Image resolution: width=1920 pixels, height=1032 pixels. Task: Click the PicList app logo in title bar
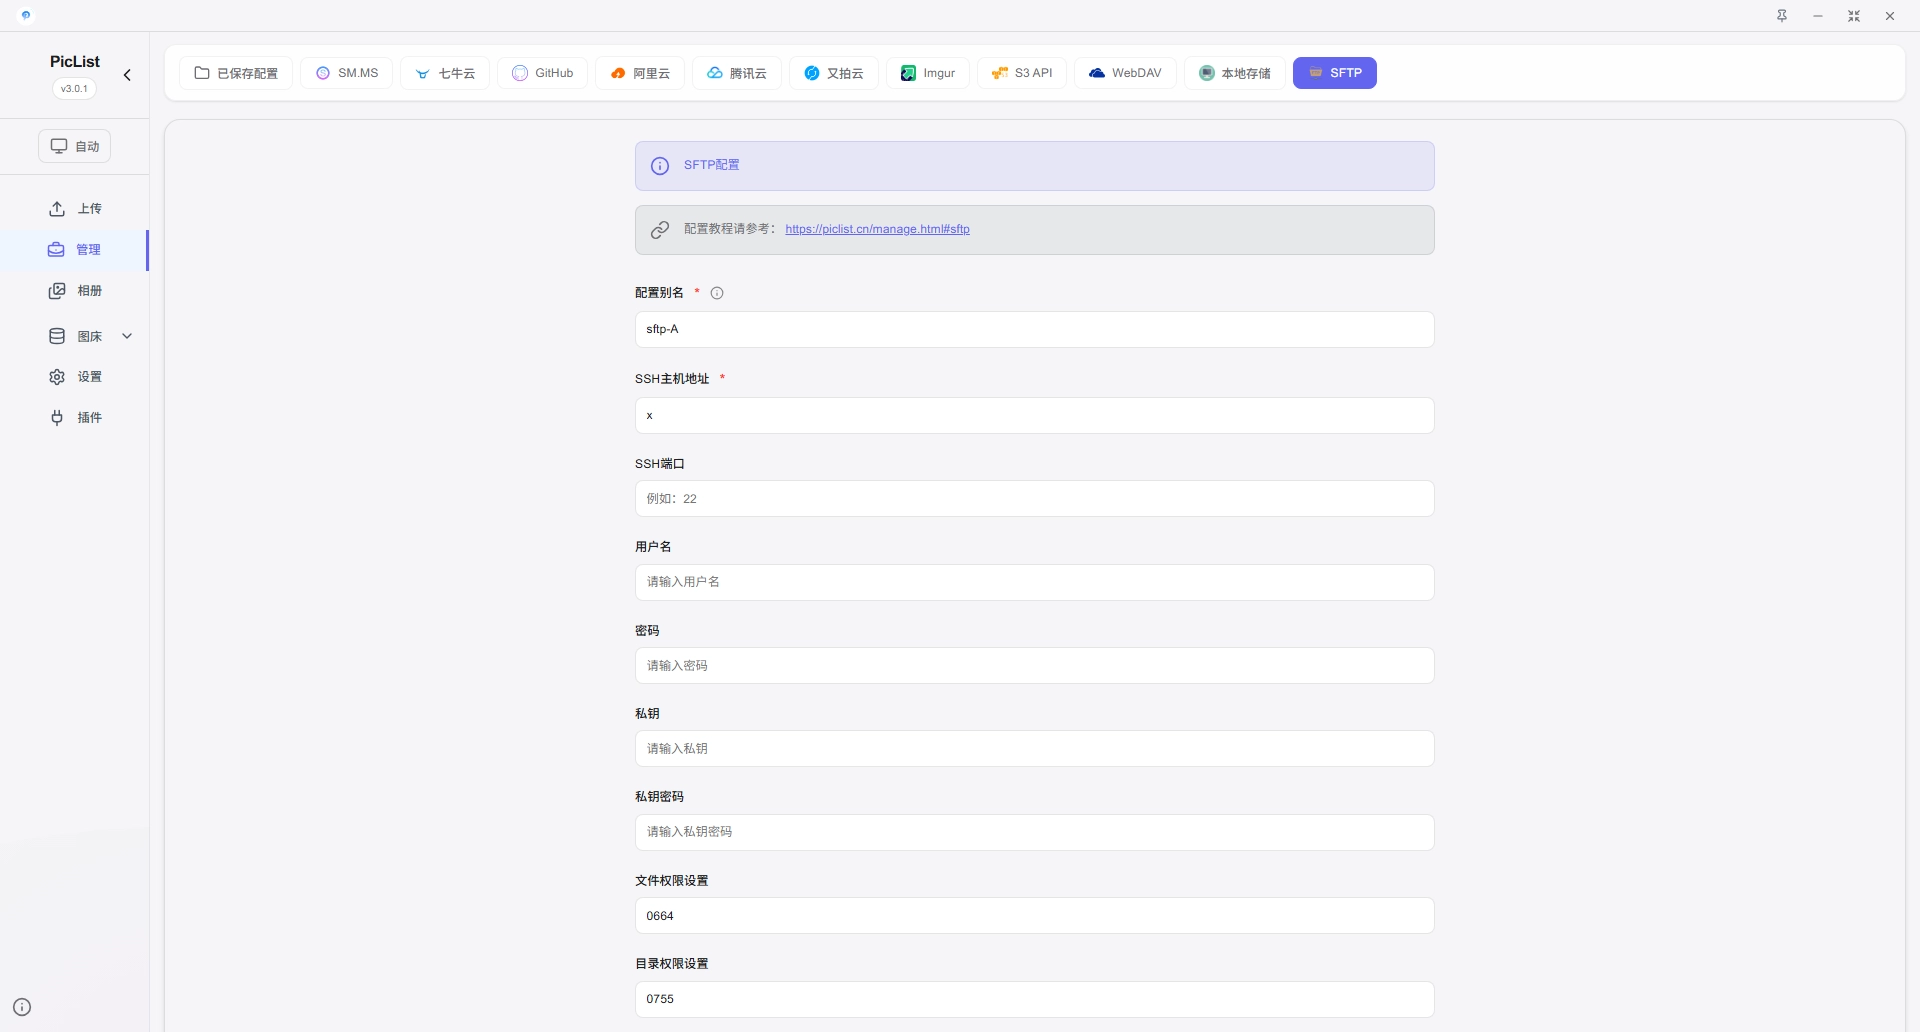(26, 15)
